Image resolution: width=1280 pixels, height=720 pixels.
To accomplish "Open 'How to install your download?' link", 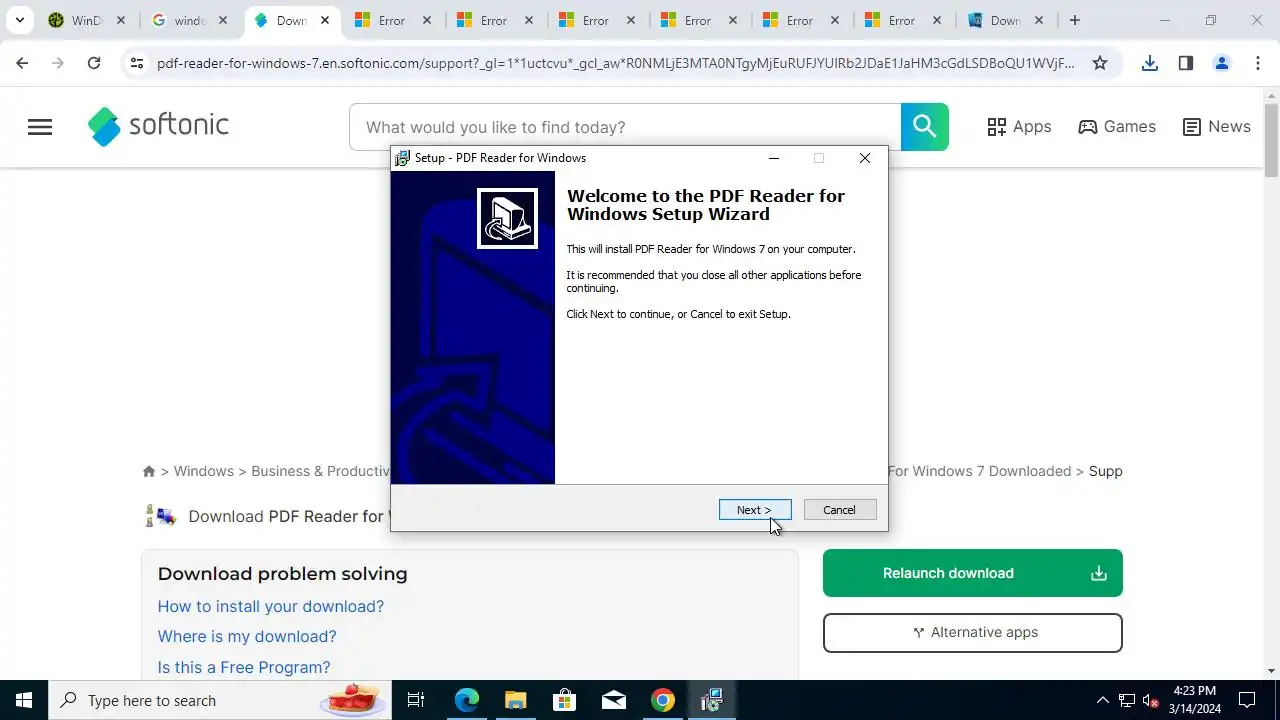I will click(x=271, y=607).
